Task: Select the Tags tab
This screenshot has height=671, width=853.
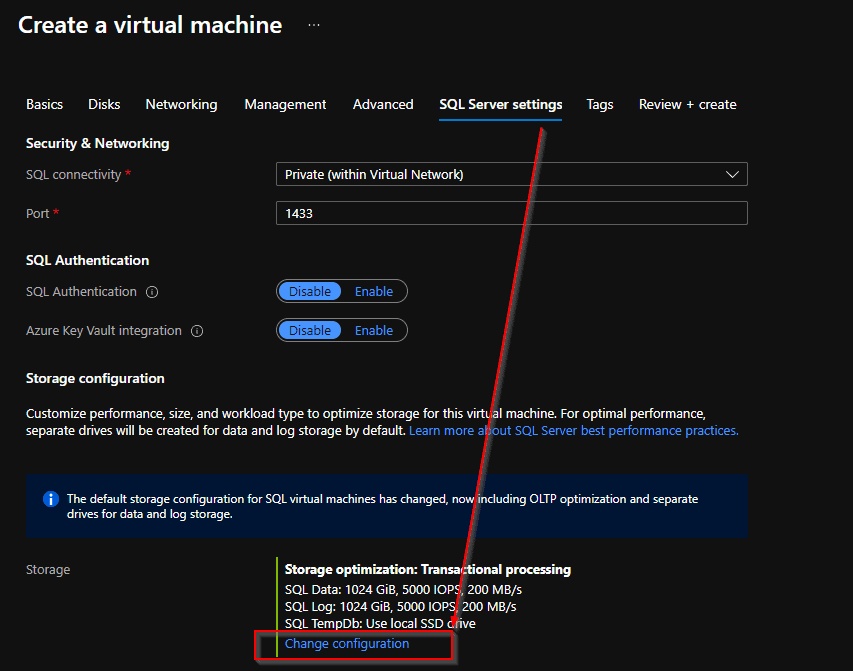Action: (599, 104)
